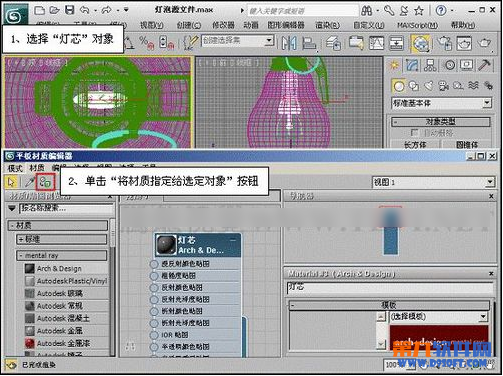Screen dimensions: 503x376
Task: Click the Render Production teapot icon
Action: click(x=484, y=43)
